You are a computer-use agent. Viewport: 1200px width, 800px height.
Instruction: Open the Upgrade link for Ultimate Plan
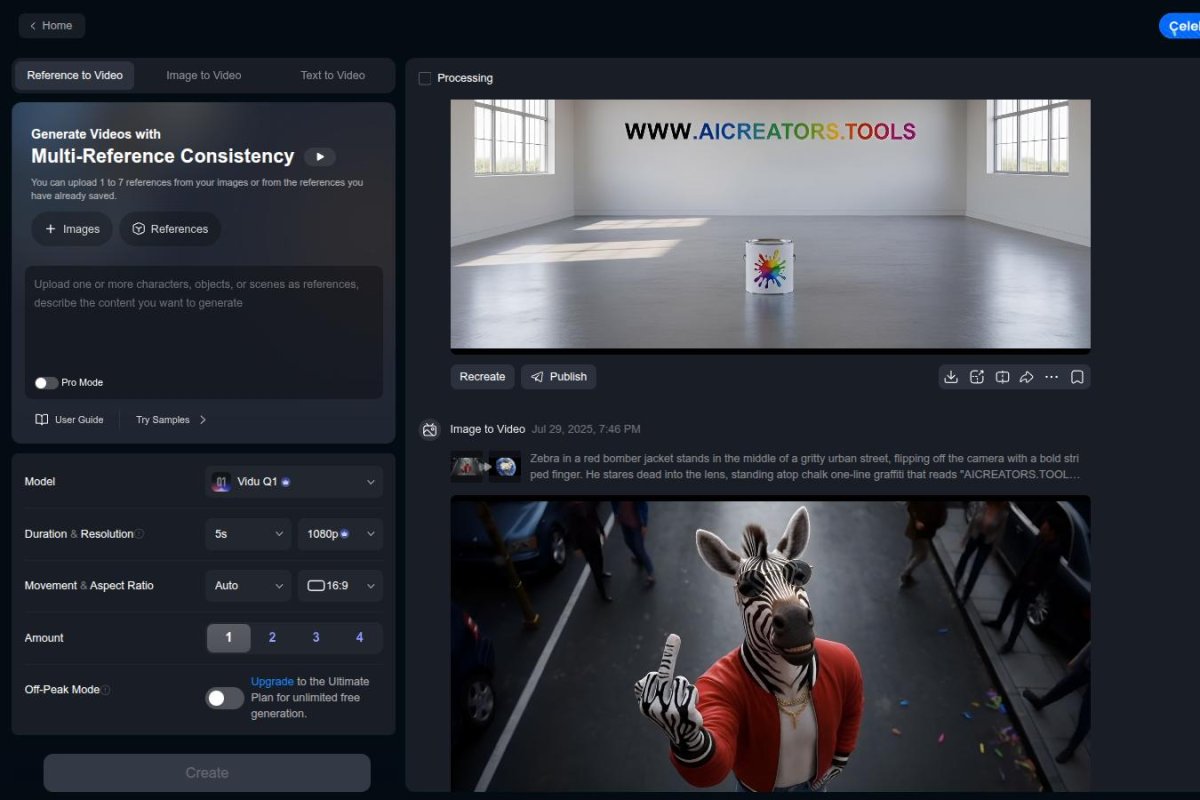[x=272, y=681]
